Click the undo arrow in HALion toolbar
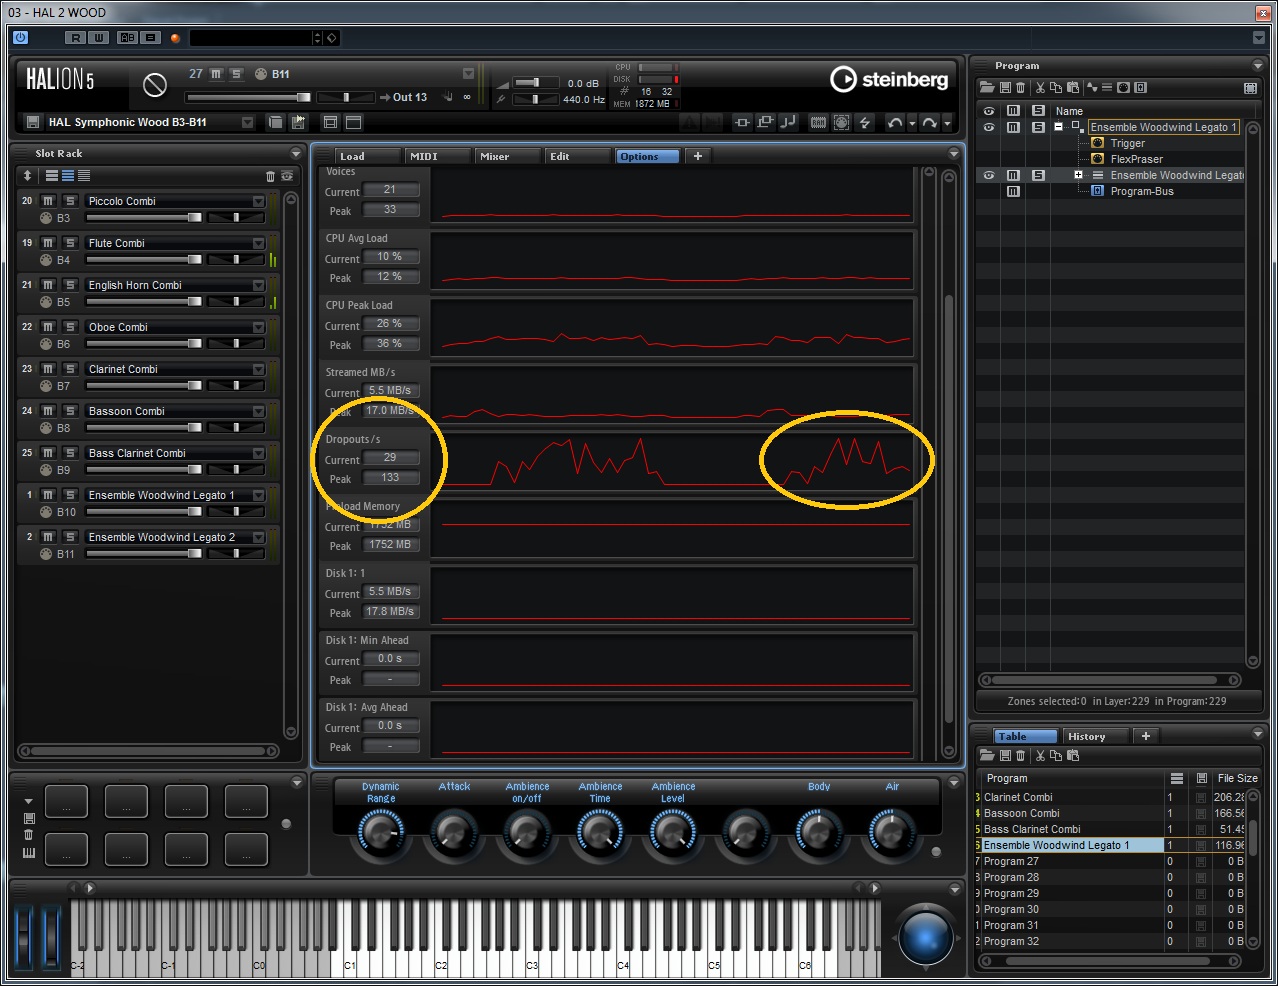The height and width of the screenshot is (986, 1278). pyautogui.click(x=894, y=122)
